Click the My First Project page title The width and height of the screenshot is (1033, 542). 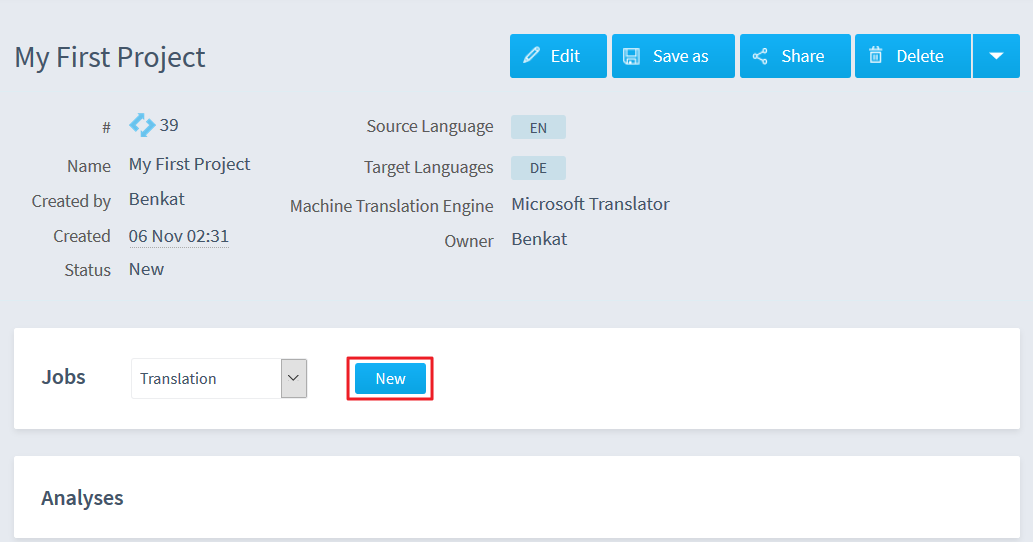(x=109, y=57)
